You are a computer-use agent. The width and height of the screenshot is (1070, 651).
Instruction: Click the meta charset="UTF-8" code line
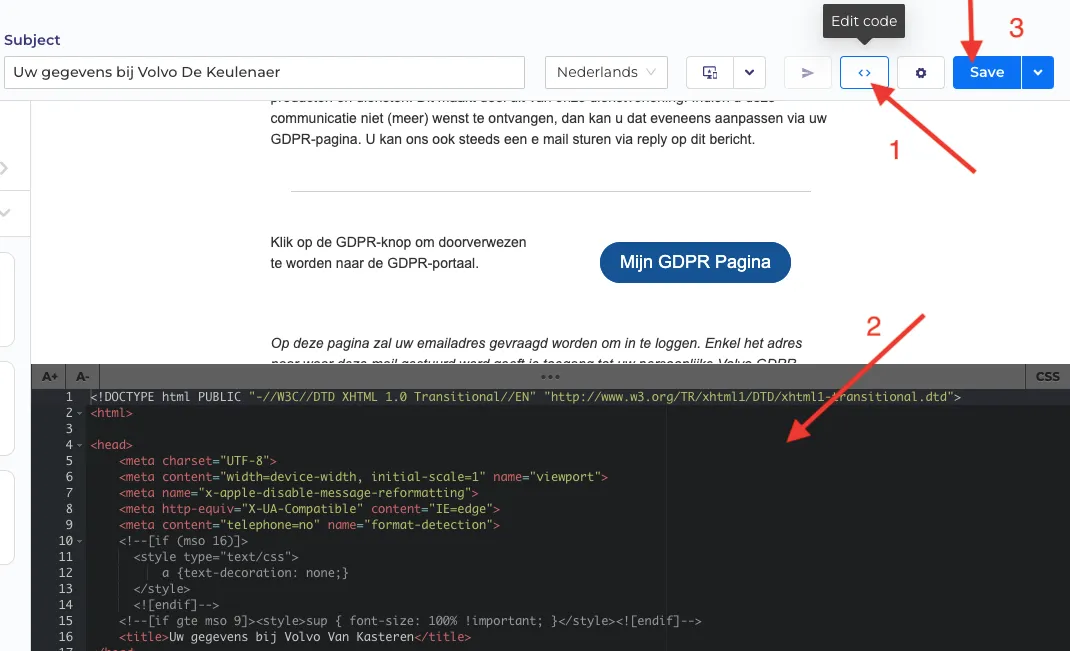pyautogui.click(x=197, y=461)
